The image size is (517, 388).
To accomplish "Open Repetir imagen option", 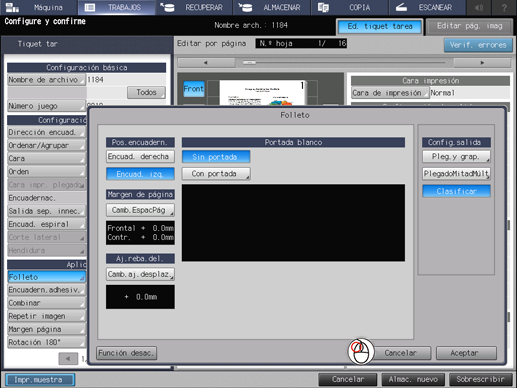I will (46, 316).
